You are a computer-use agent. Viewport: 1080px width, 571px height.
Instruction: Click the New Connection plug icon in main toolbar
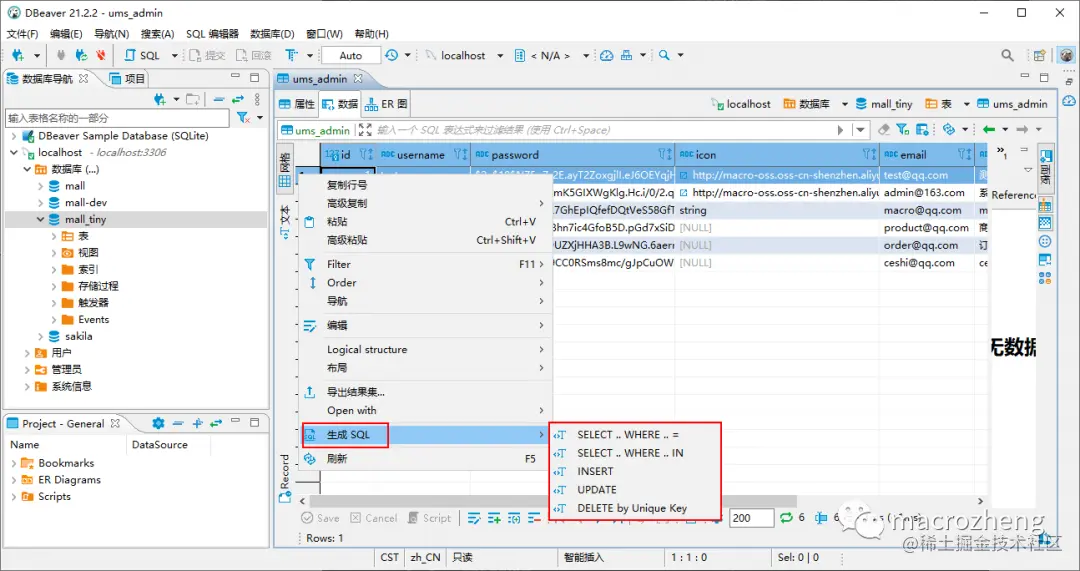pos(18,56)
